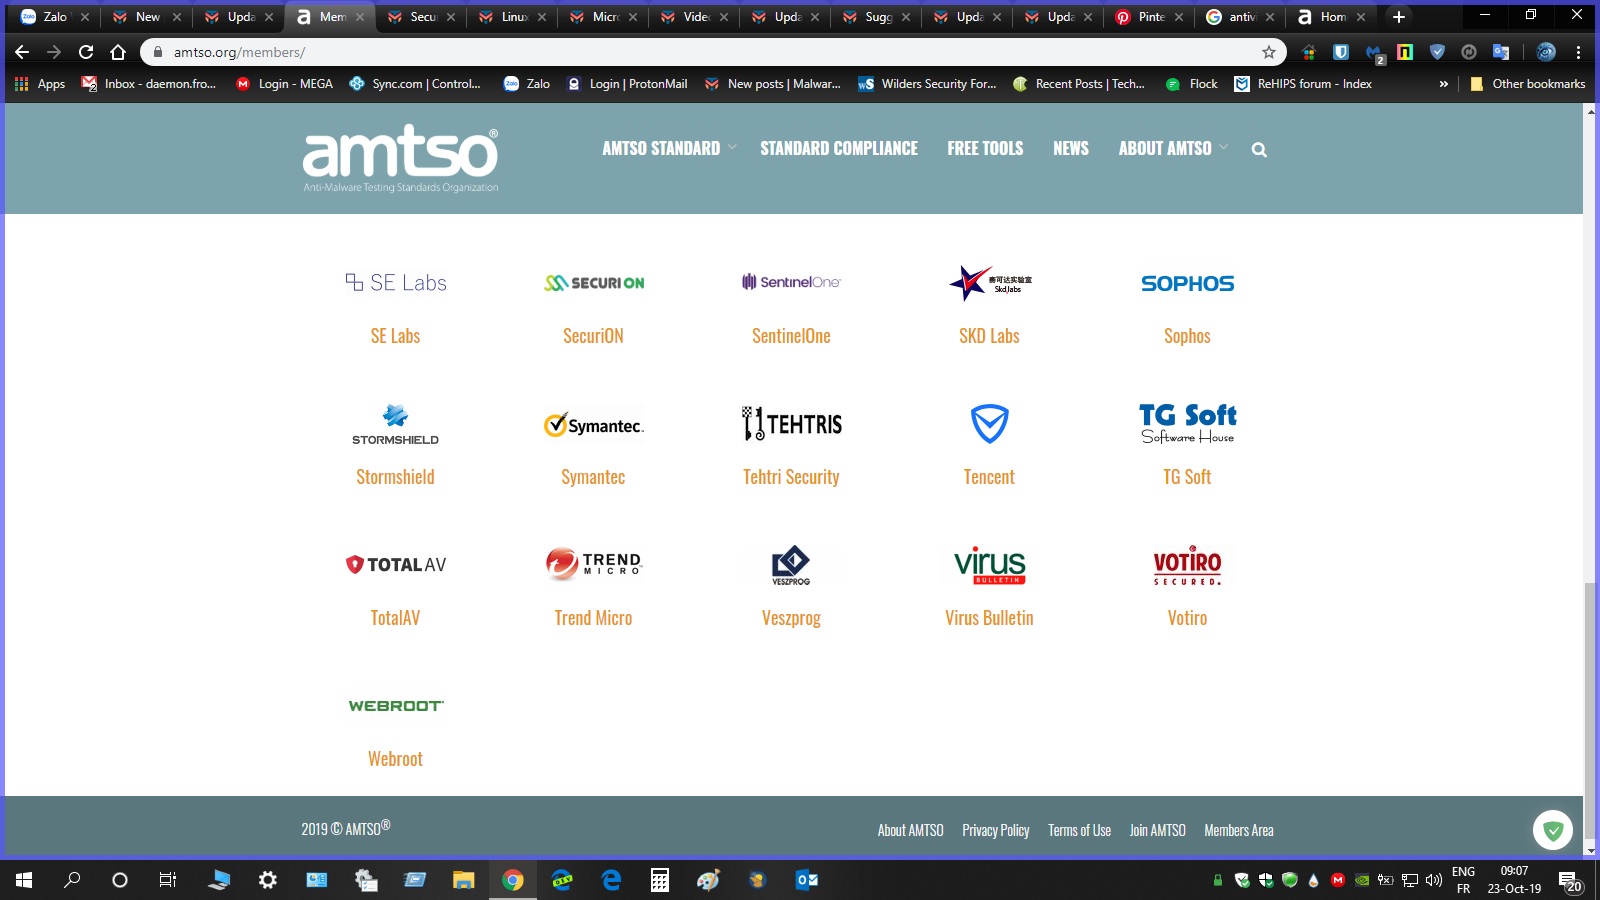The height and width of the screenshot is (900, 1600).
Task: Click the TG Soft logo image
Action: click(x=1187, y=424)
